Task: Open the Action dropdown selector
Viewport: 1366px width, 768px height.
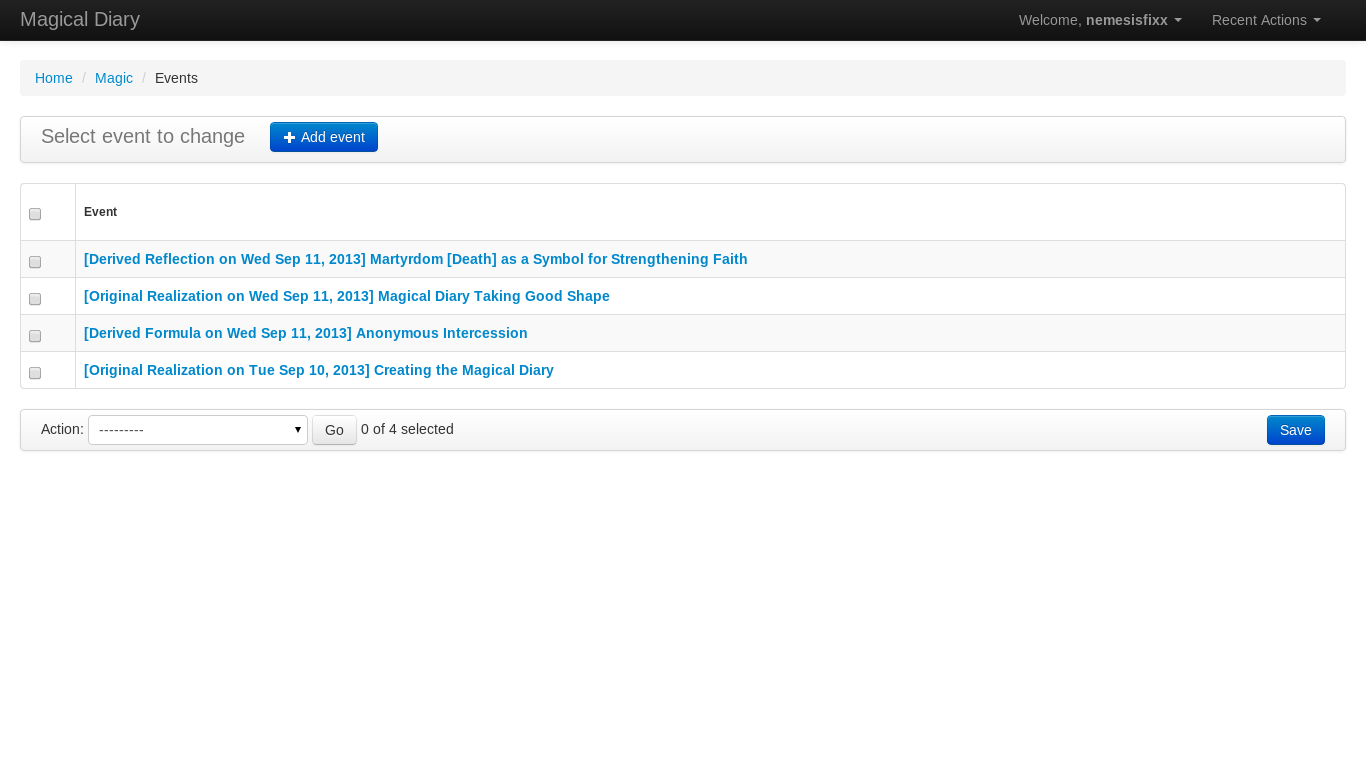Action: point(198,430)
